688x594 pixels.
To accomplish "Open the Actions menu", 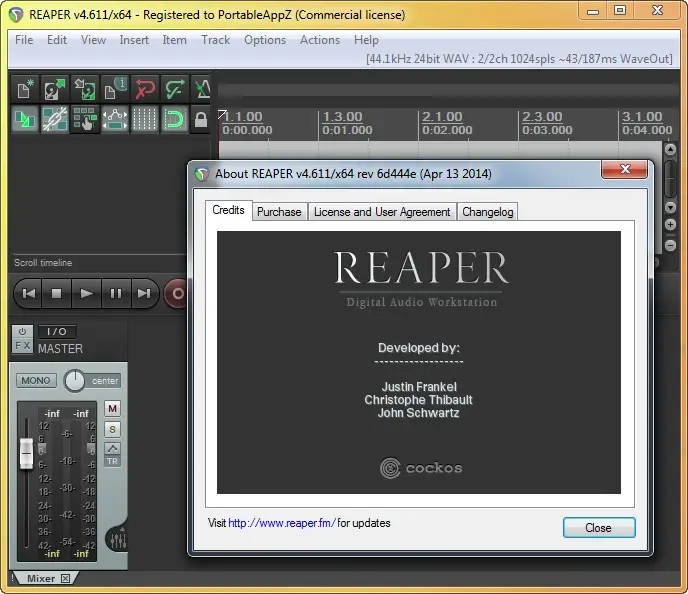I will (x=320, y=40).
